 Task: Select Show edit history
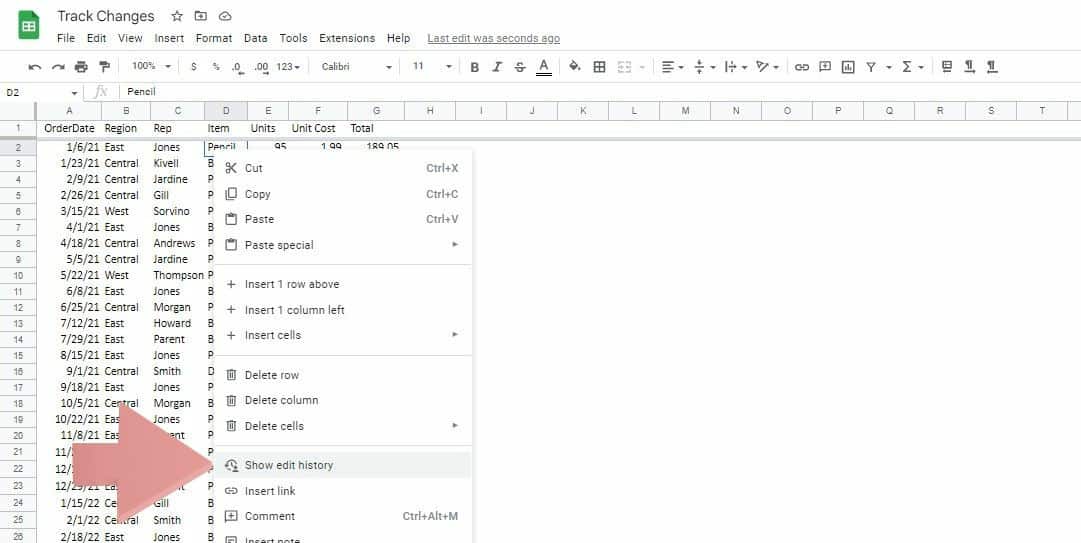[343, 465]
